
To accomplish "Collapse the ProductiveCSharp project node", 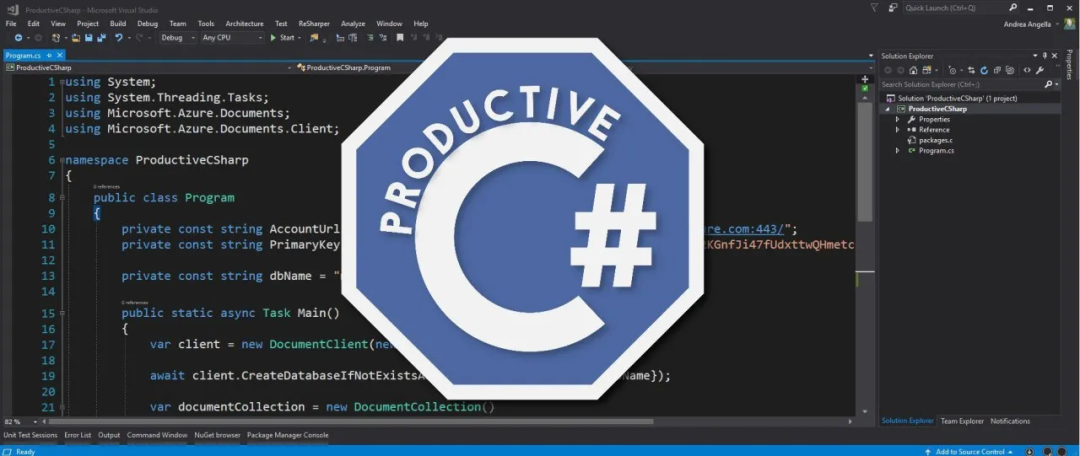I will click(887, 109).
